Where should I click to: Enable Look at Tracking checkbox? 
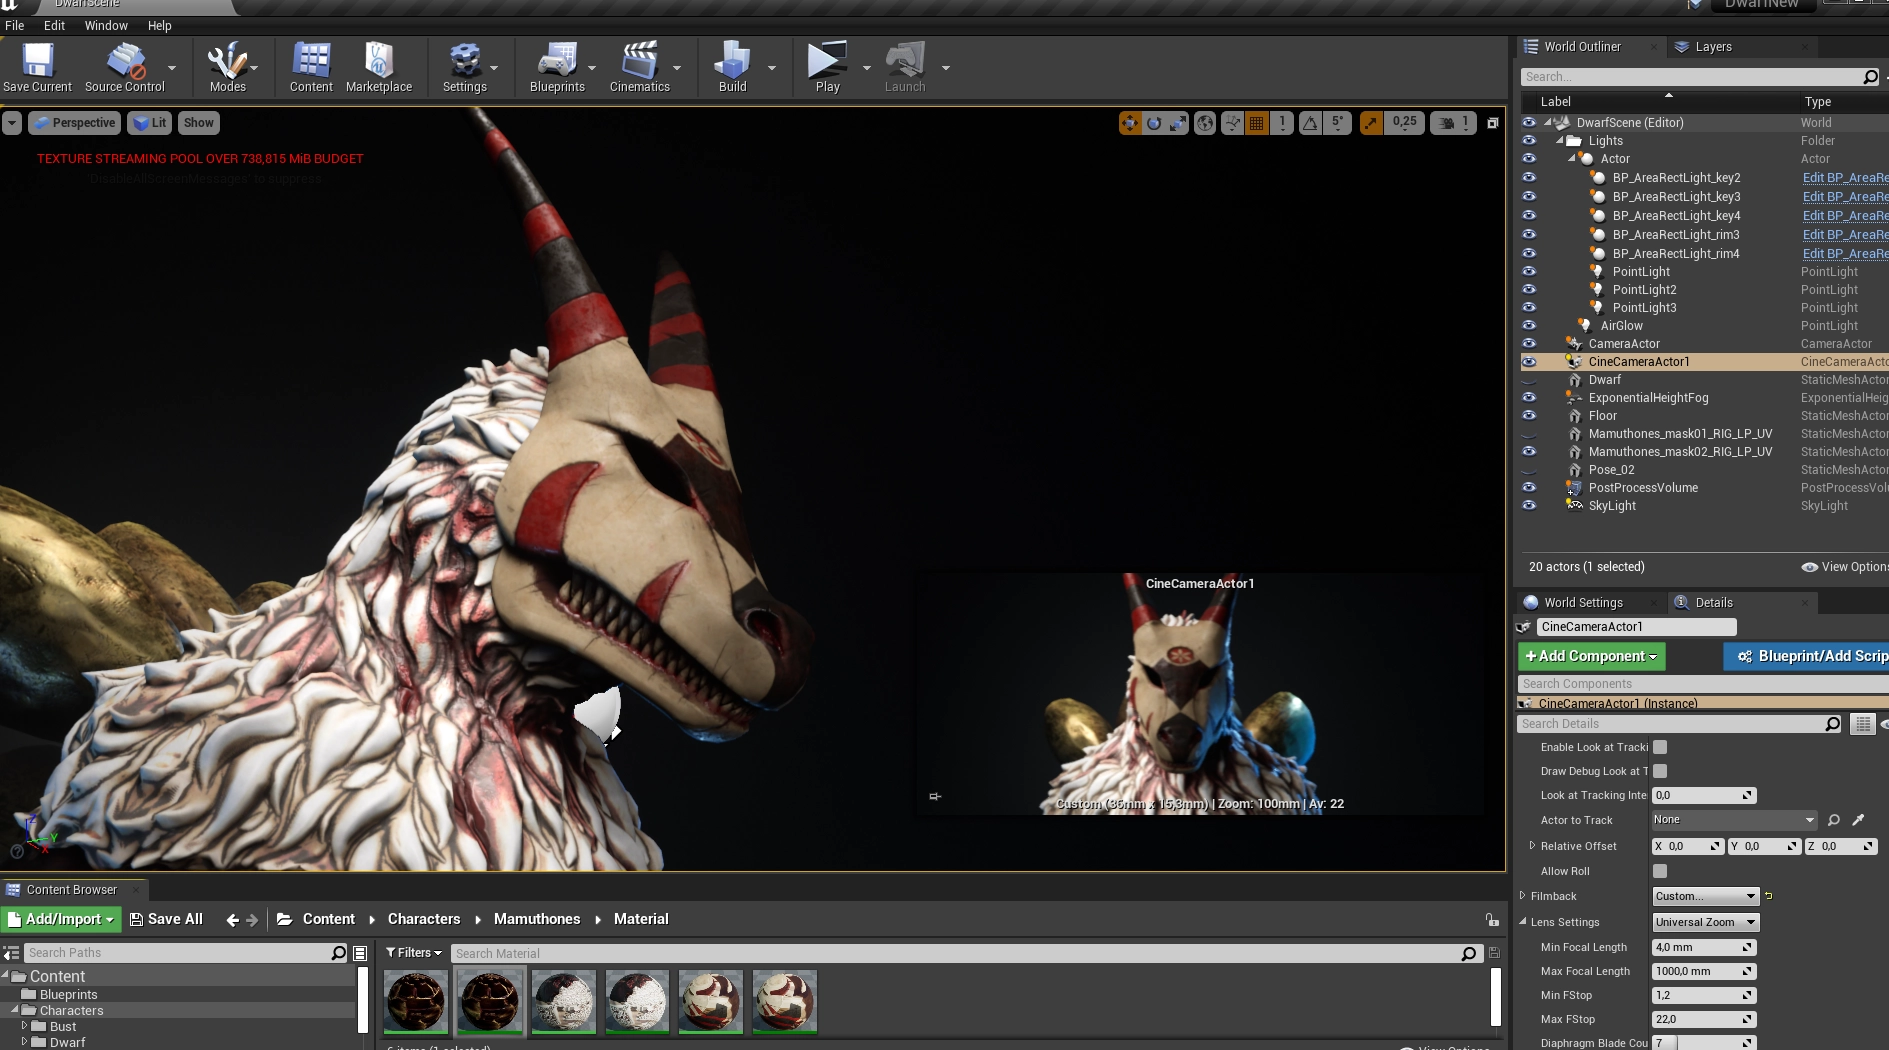tap(1660, 747)
